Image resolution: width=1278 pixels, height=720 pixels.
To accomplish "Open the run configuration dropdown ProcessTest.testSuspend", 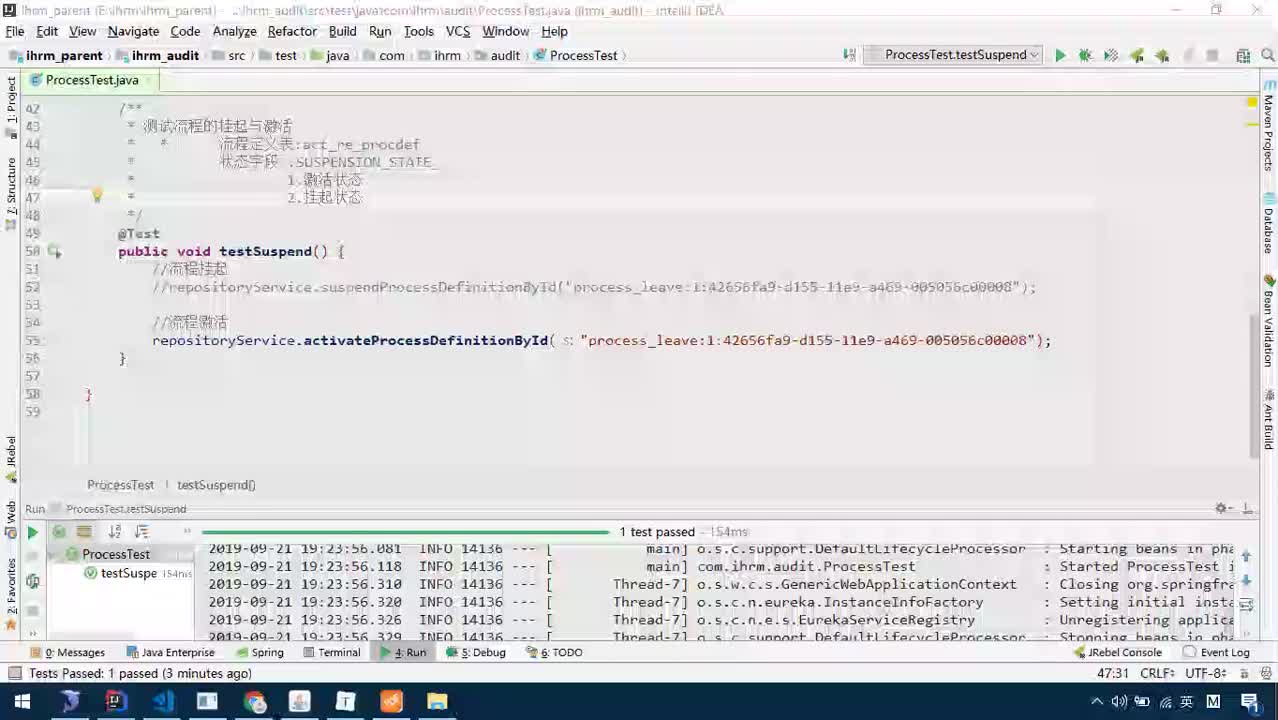I will pos(954,55).
